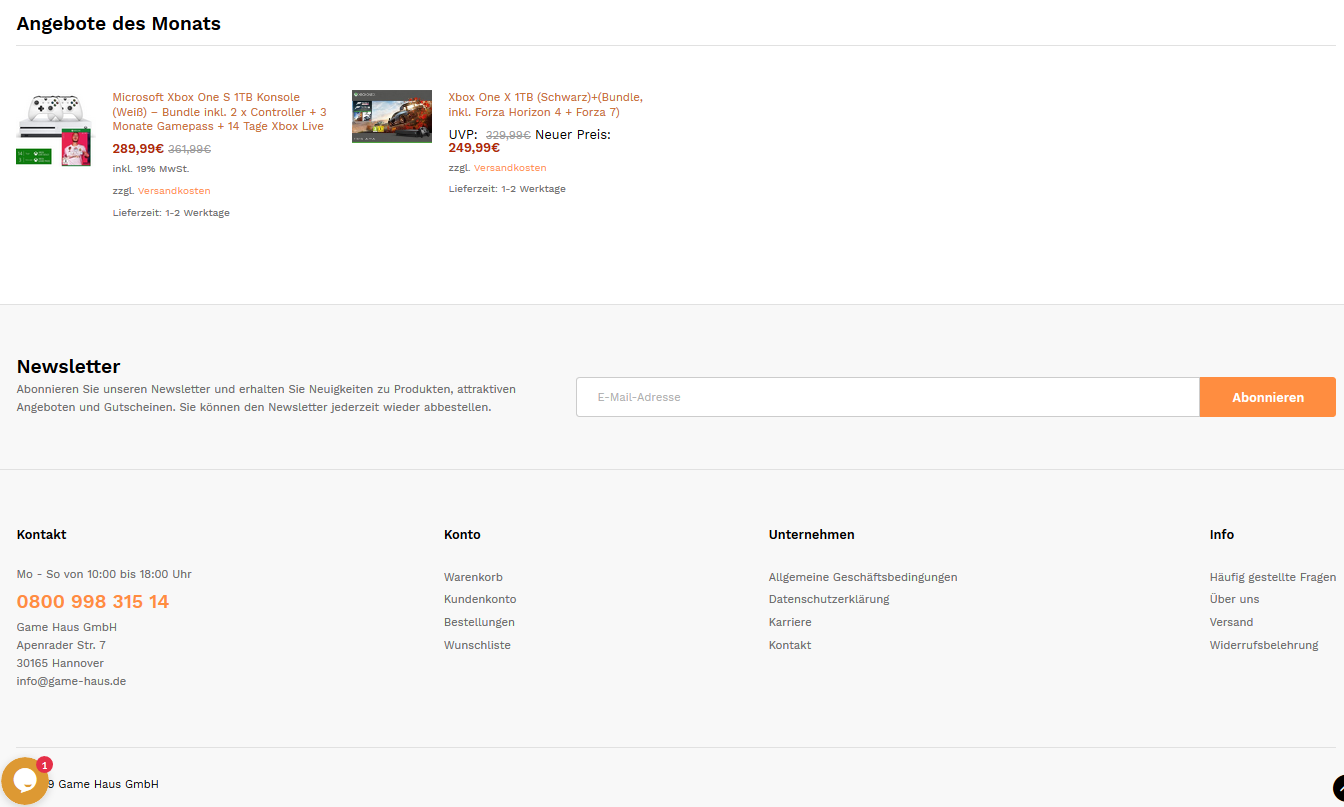Open Bestellungen footer link
Image resolution: width=1344 pixels, height=807 pixels.
click(479, 622)
